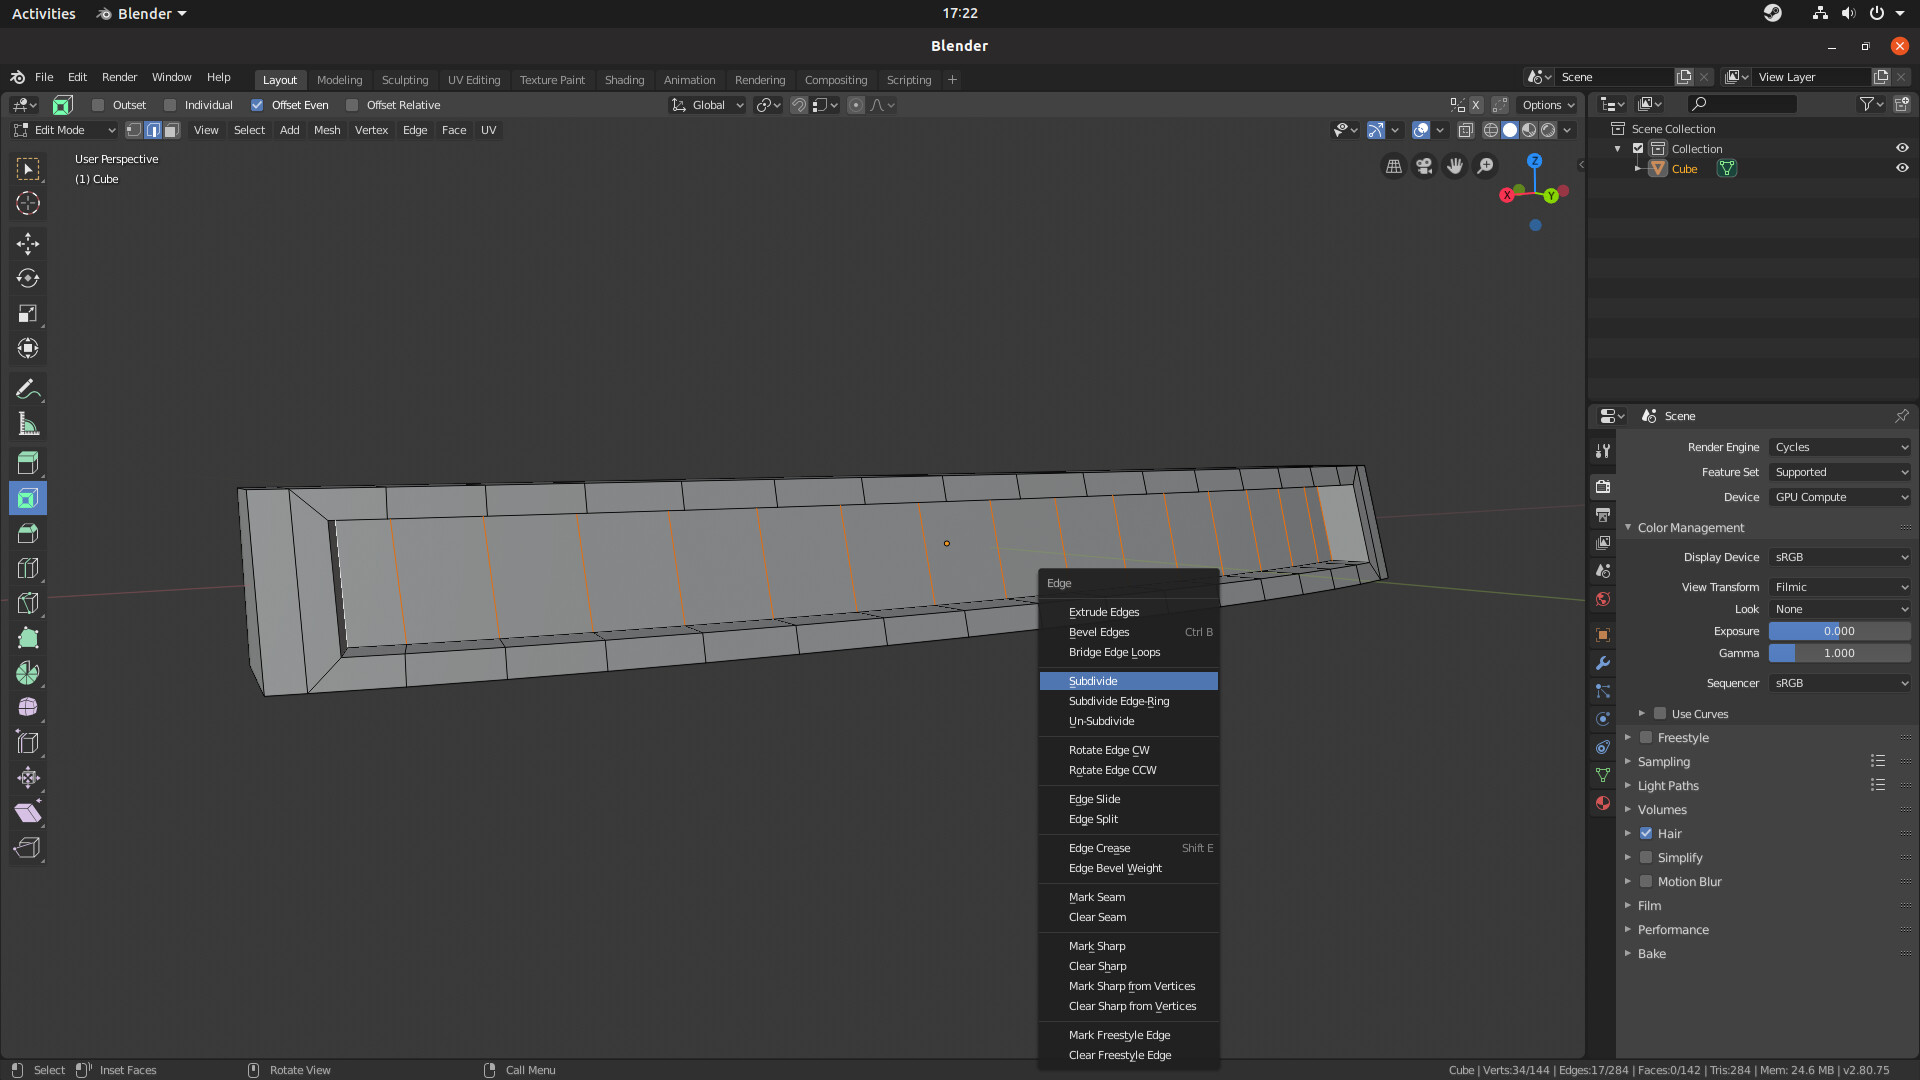Select the Shear tool
The width and height of the screenshot is (1920, 1080).
tap(28, 813)
